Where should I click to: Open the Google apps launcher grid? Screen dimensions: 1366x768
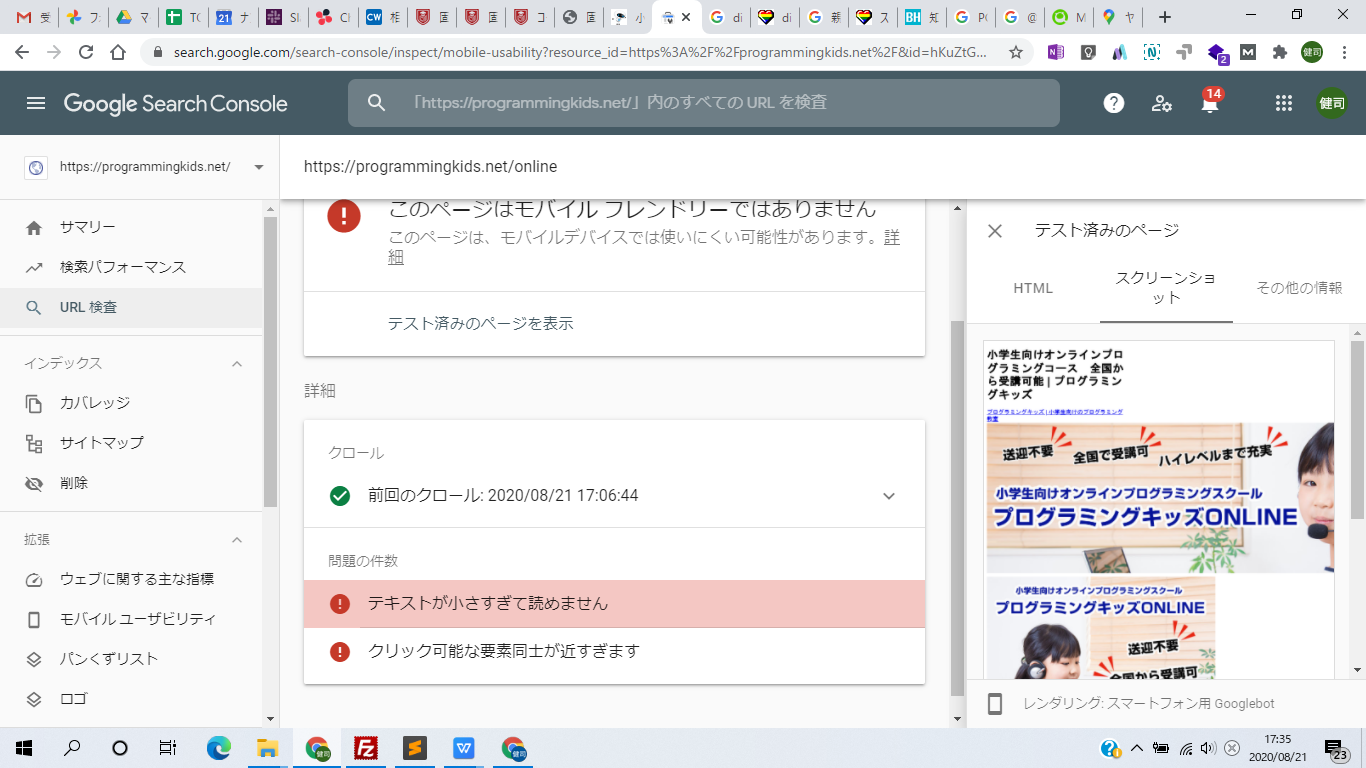(1283, 103)
